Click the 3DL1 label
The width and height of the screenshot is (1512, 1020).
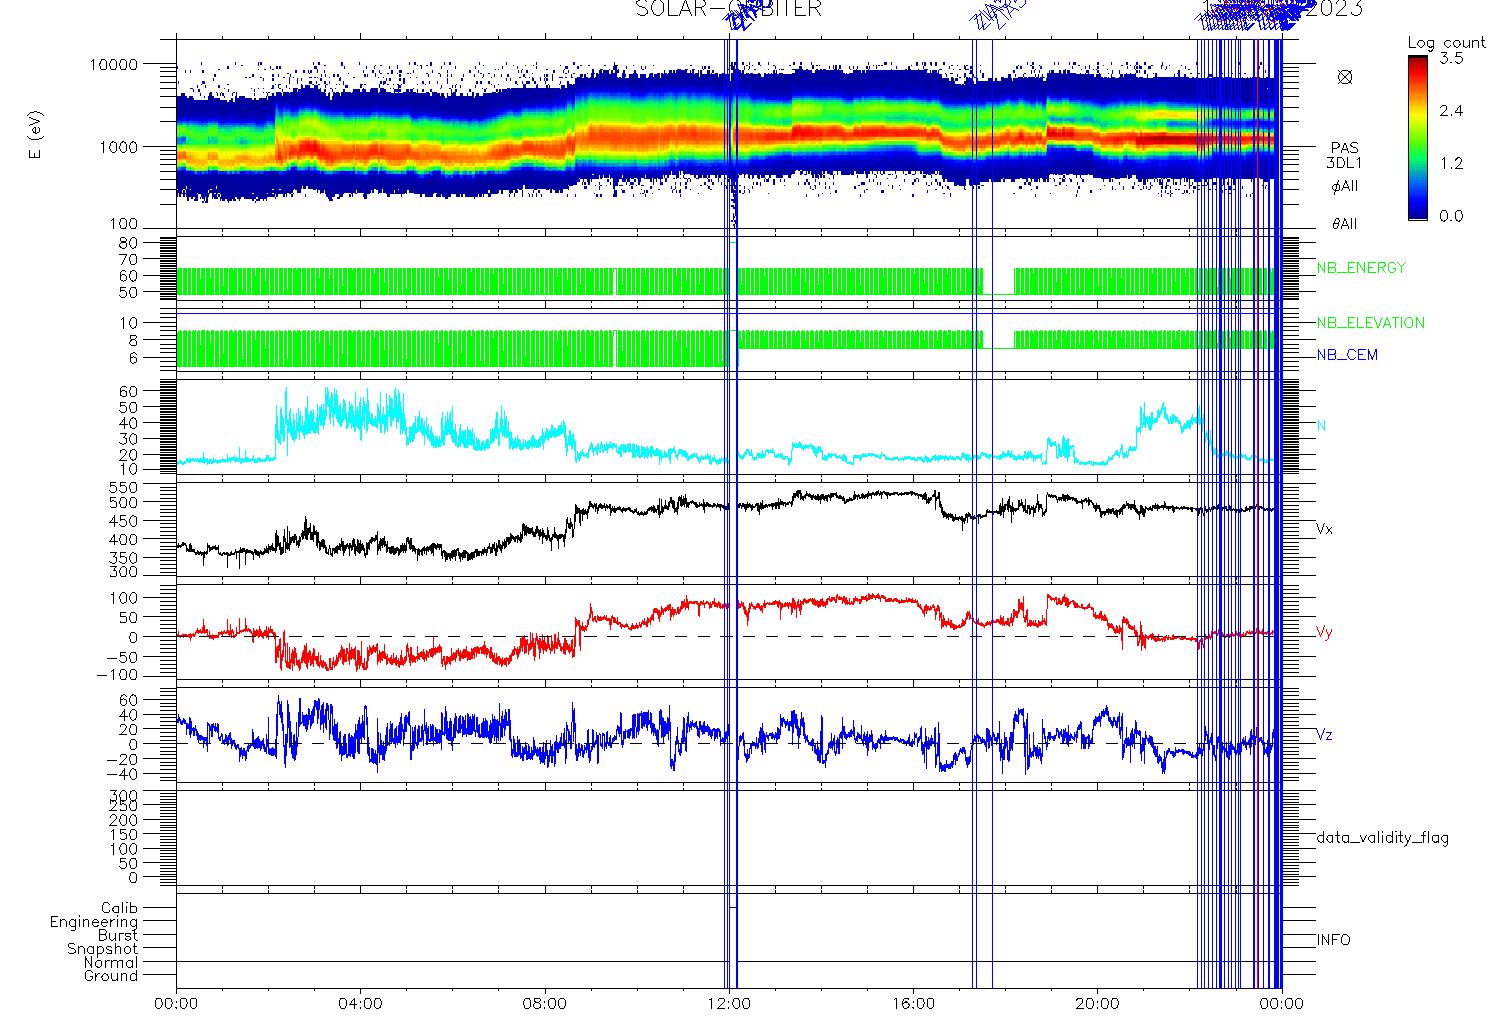(1345, 163)
